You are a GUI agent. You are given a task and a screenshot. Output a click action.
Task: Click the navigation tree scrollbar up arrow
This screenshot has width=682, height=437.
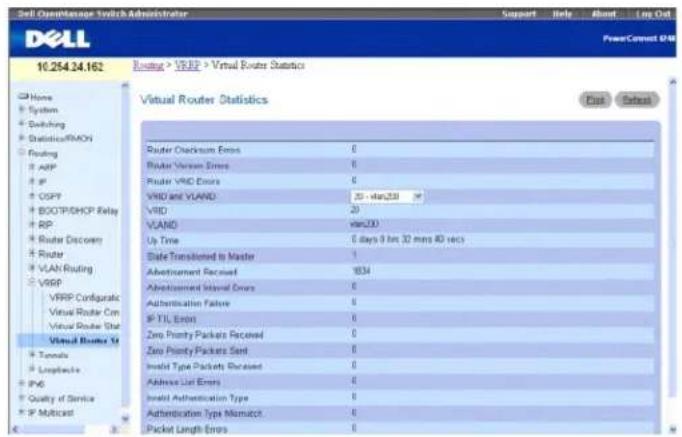tap(125, 86)
